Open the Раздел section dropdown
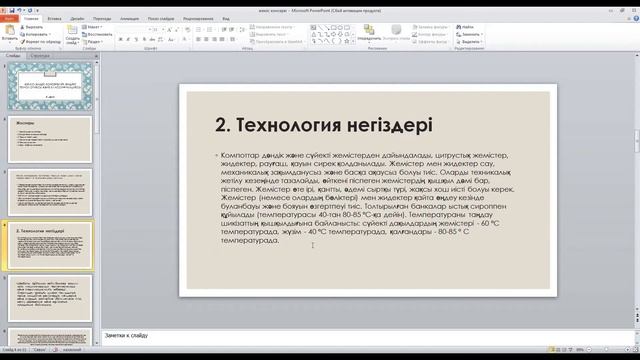The image size is (640, 360). coord(93,42)
